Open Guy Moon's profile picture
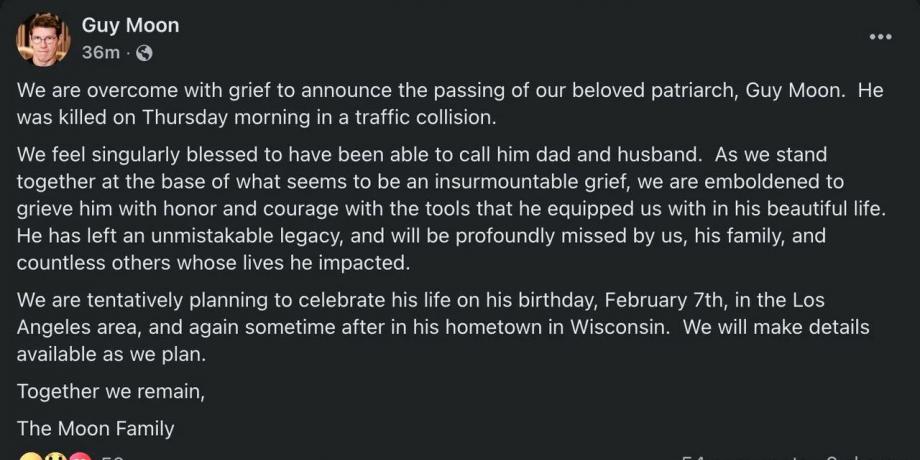The width and height of the screenshot is (920, 460). pos(42,39)
